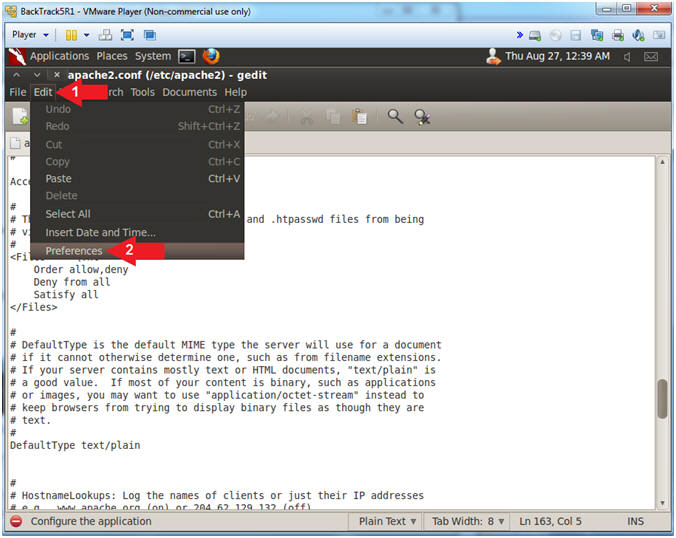The width and height of the screenshot is (676, 538).
Task: Click the "Order allow,deny" line
Action: (x=81, y=270)
